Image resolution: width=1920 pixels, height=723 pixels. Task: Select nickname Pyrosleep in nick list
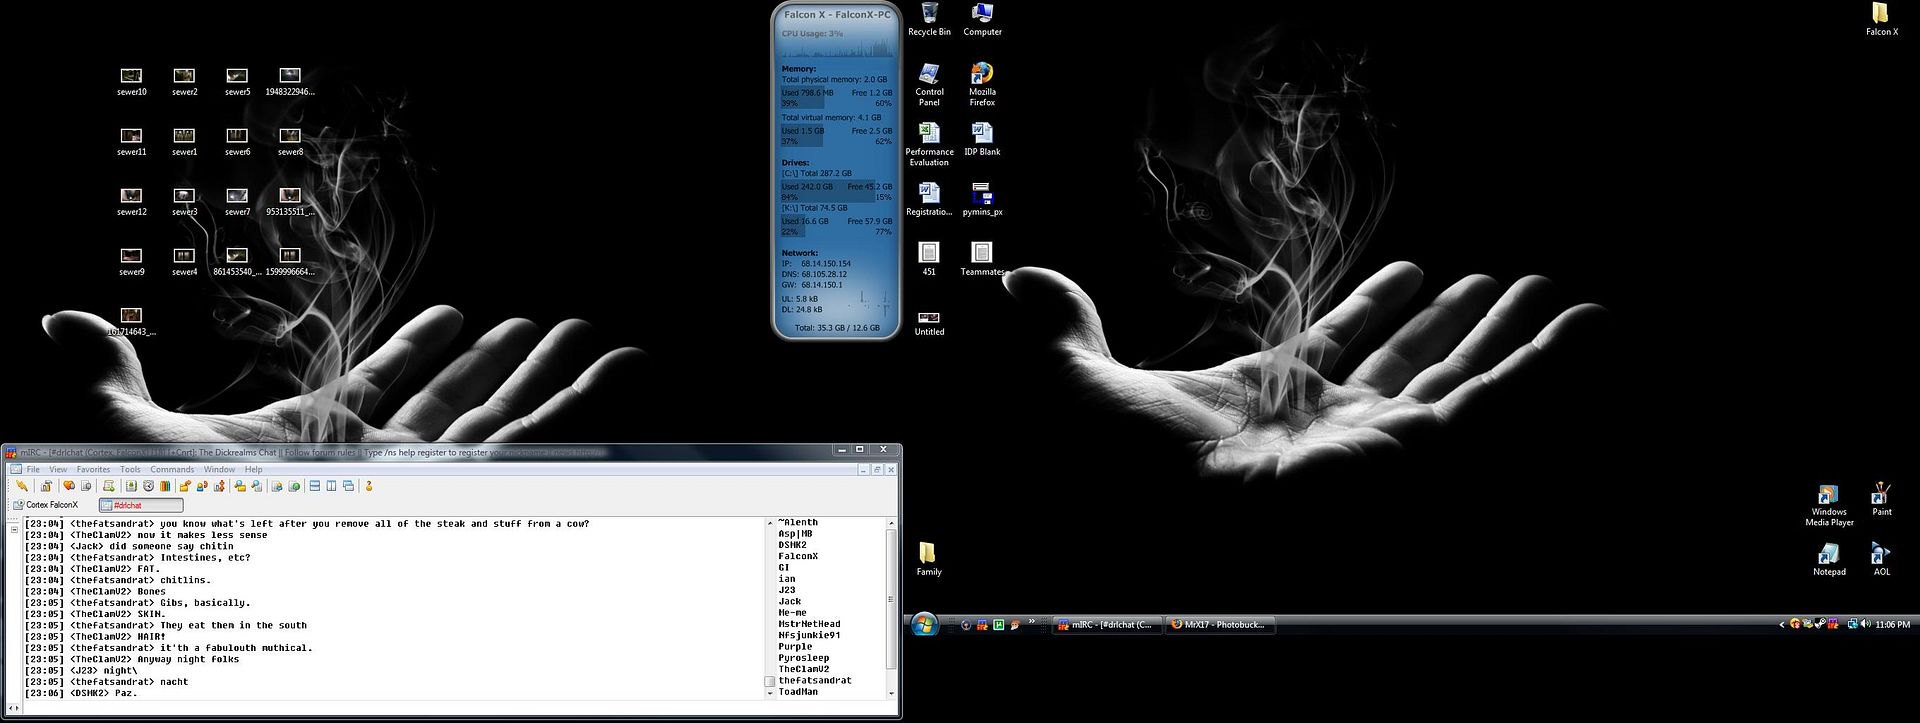click(804, 658)
